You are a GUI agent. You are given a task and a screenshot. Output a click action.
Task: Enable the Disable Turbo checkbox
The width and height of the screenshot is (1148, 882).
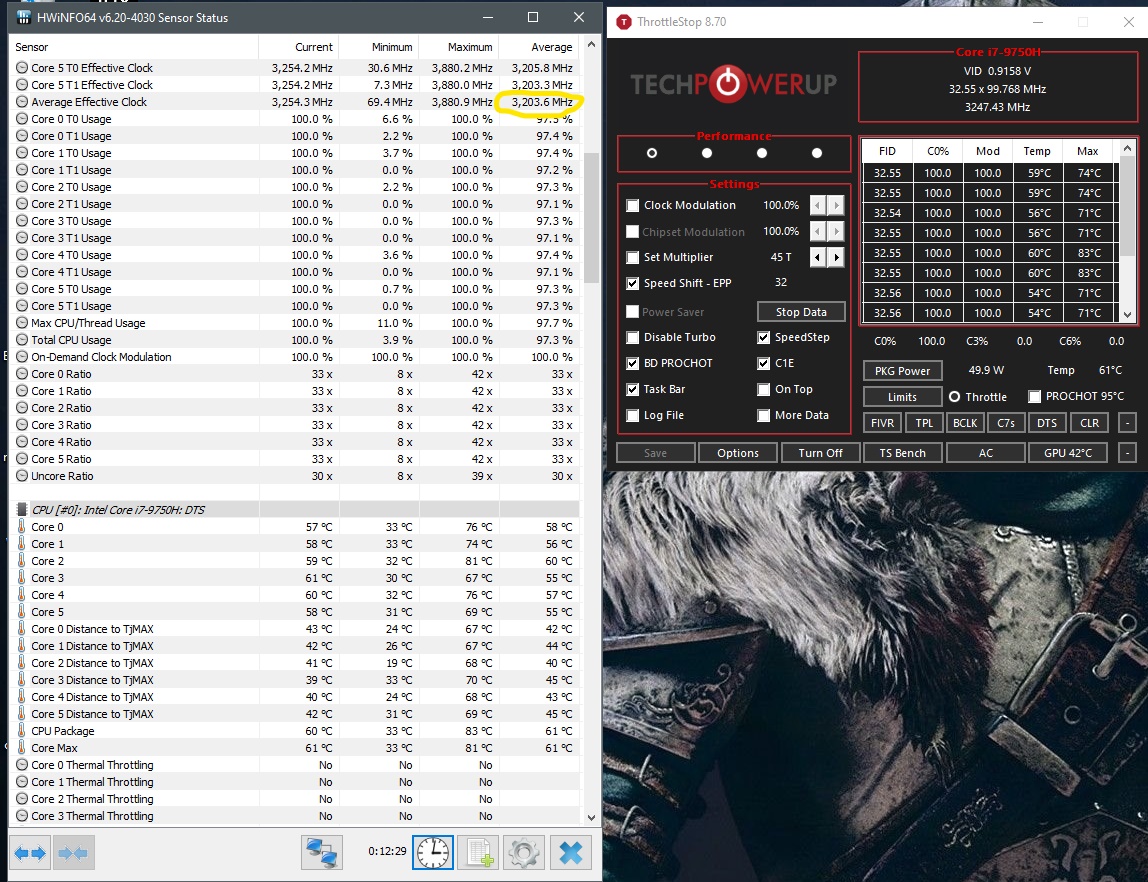tap(633, 337)
